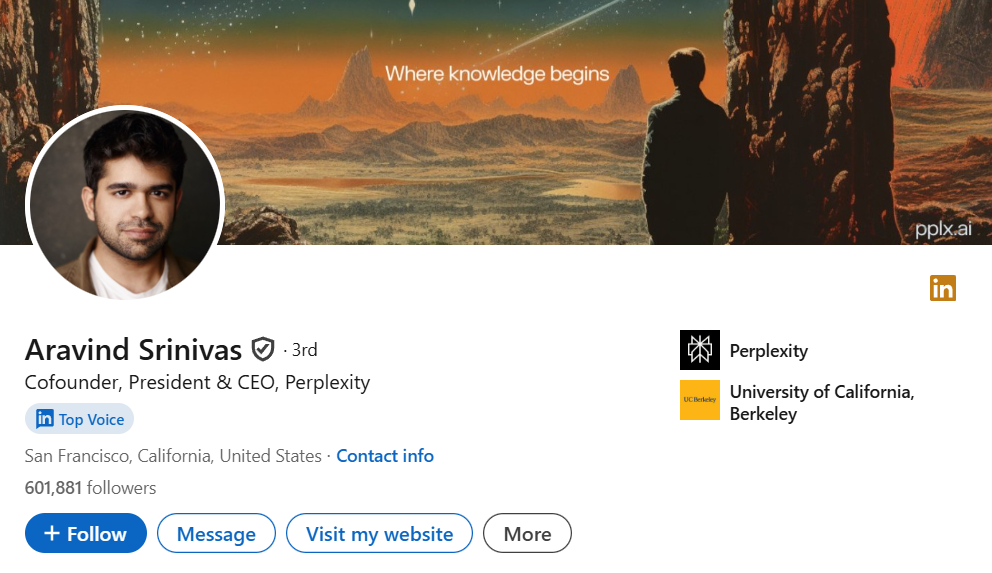
Task: Click the Perplexity company logo icon
Action: [699, 350]
